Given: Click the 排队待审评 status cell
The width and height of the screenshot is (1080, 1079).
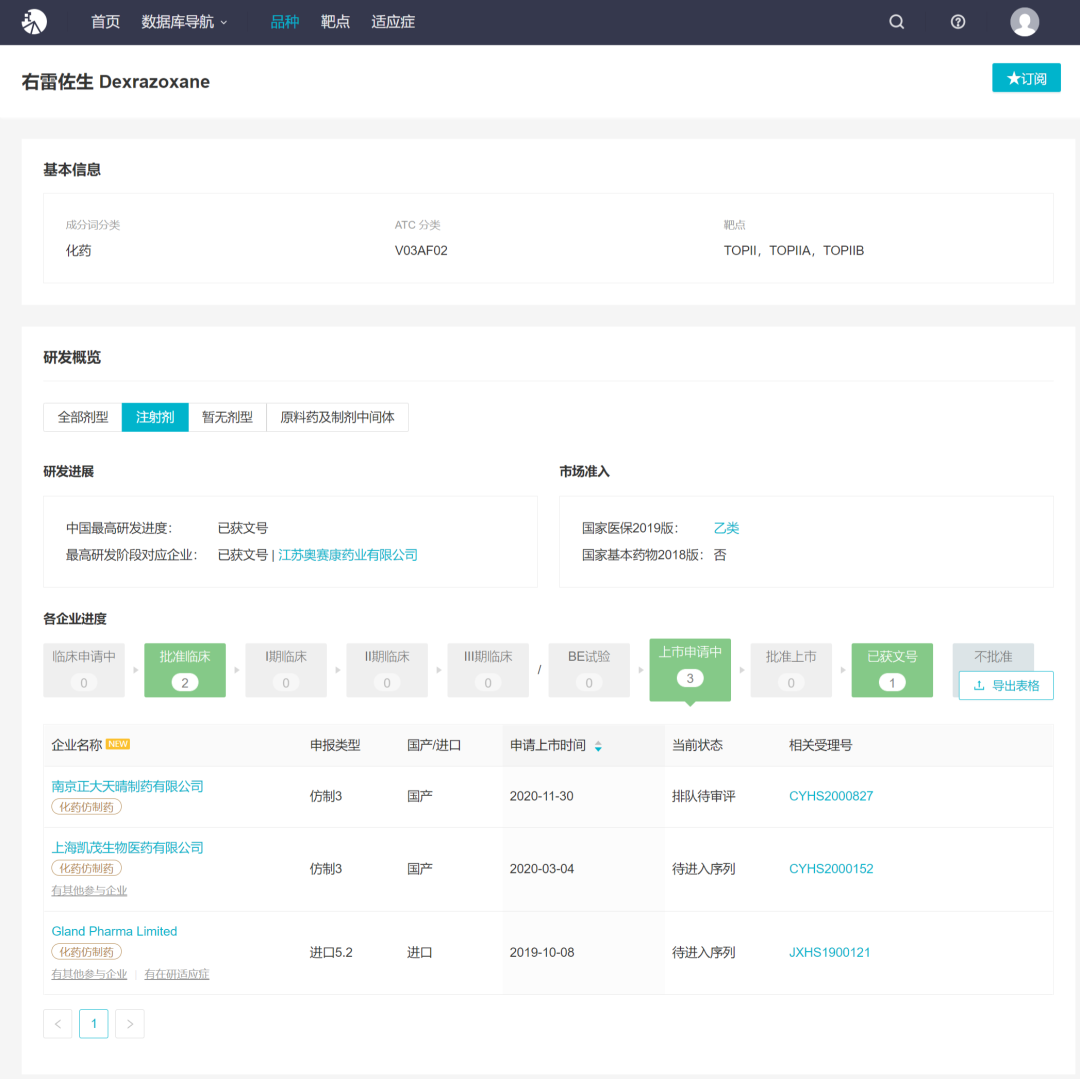Looking at the screenshot, I should tap(703, 796).
